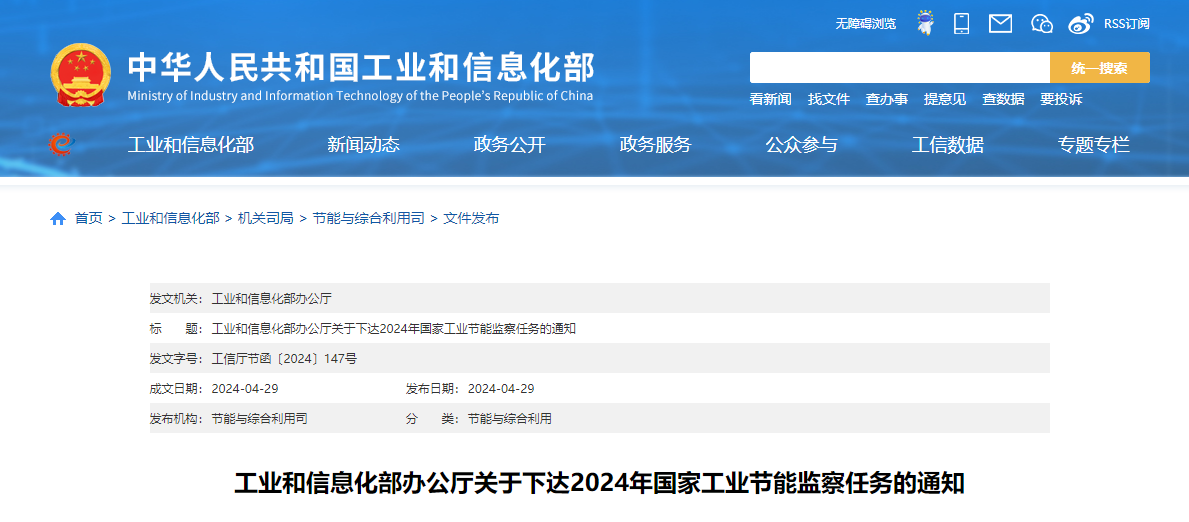The image size is (1189, 522).
Task: Click the 统一搜索 search button
Action: tap(1100, 68)
